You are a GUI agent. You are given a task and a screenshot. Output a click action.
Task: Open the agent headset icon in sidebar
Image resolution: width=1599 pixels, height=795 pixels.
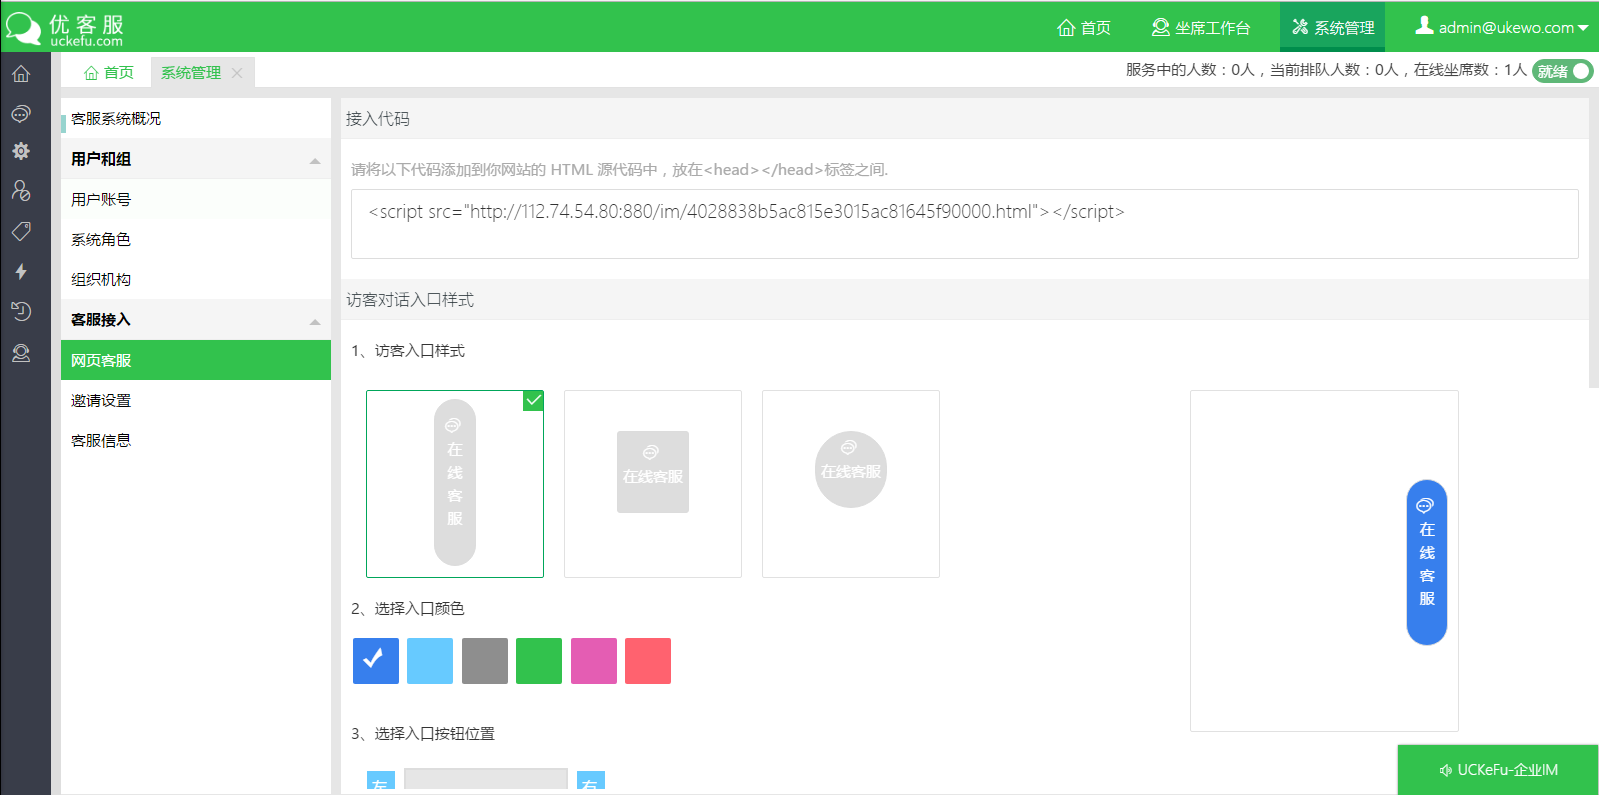coord(21,353)
